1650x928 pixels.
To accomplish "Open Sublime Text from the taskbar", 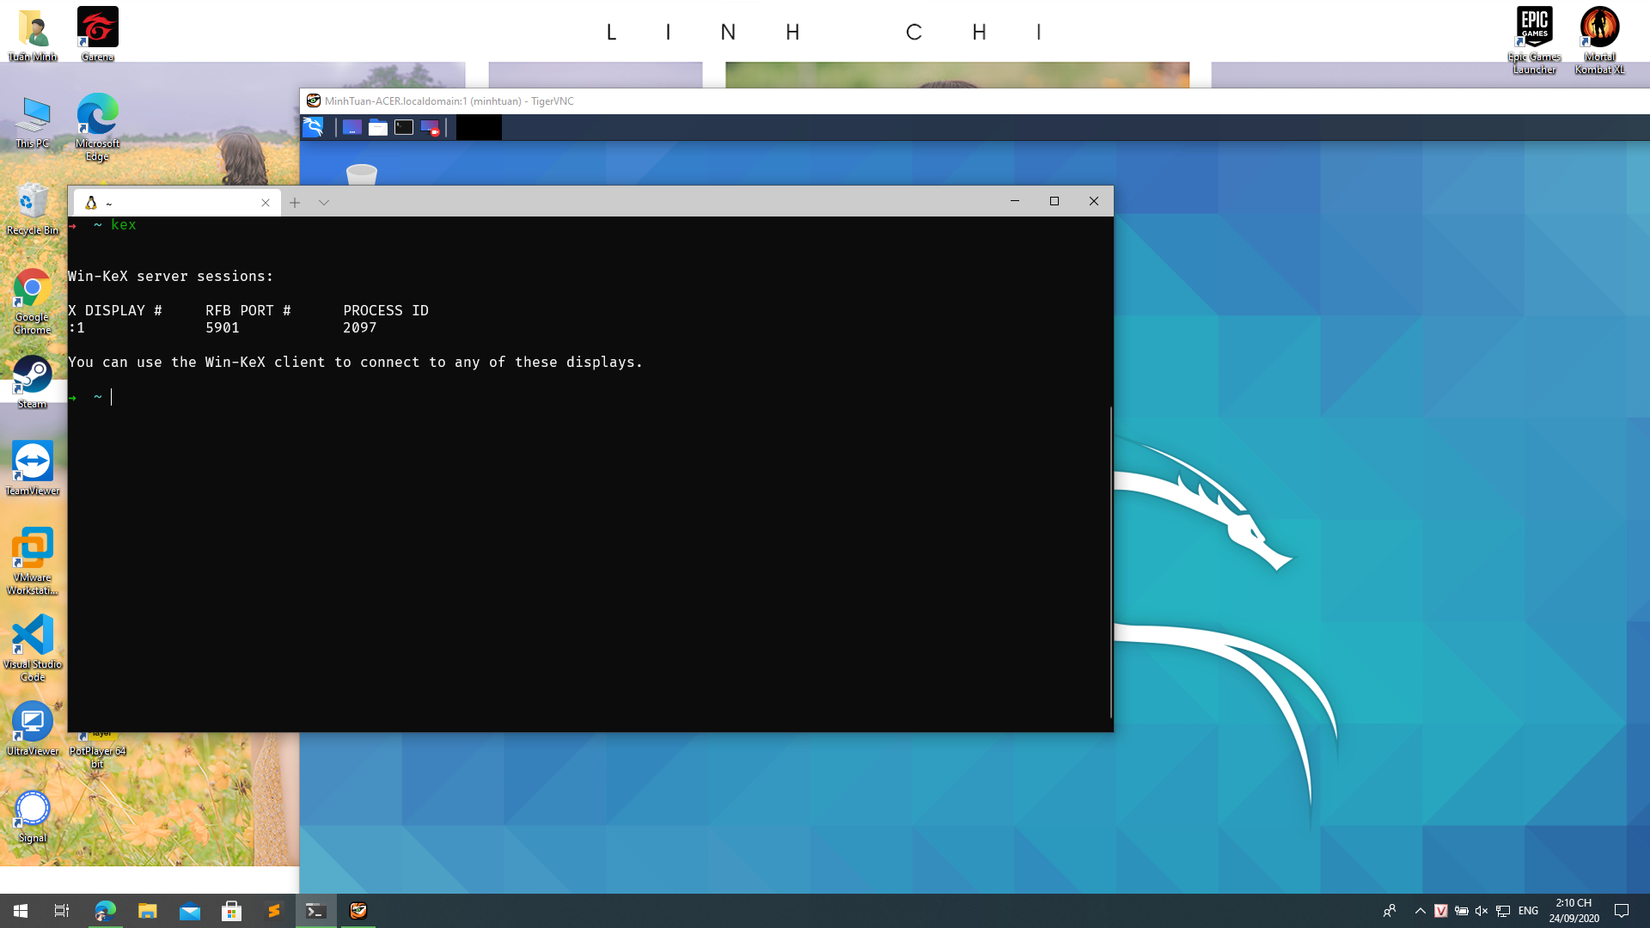I will tap(273, 911).
